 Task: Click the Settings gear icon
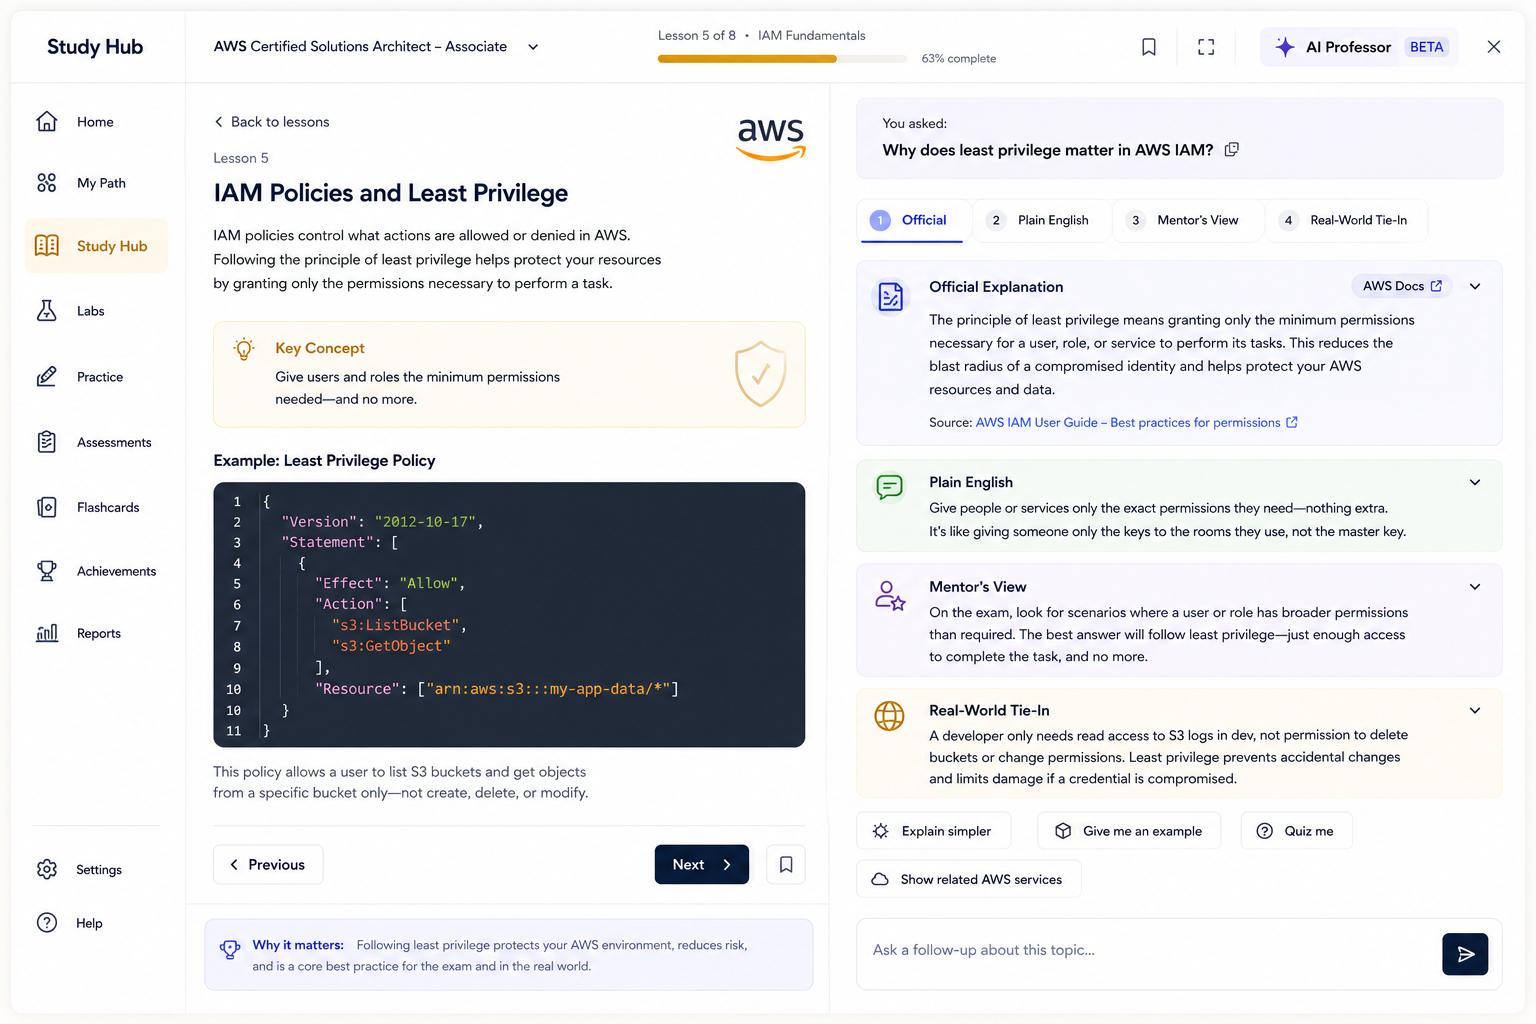pyautogui.click(x=47, y=869)
